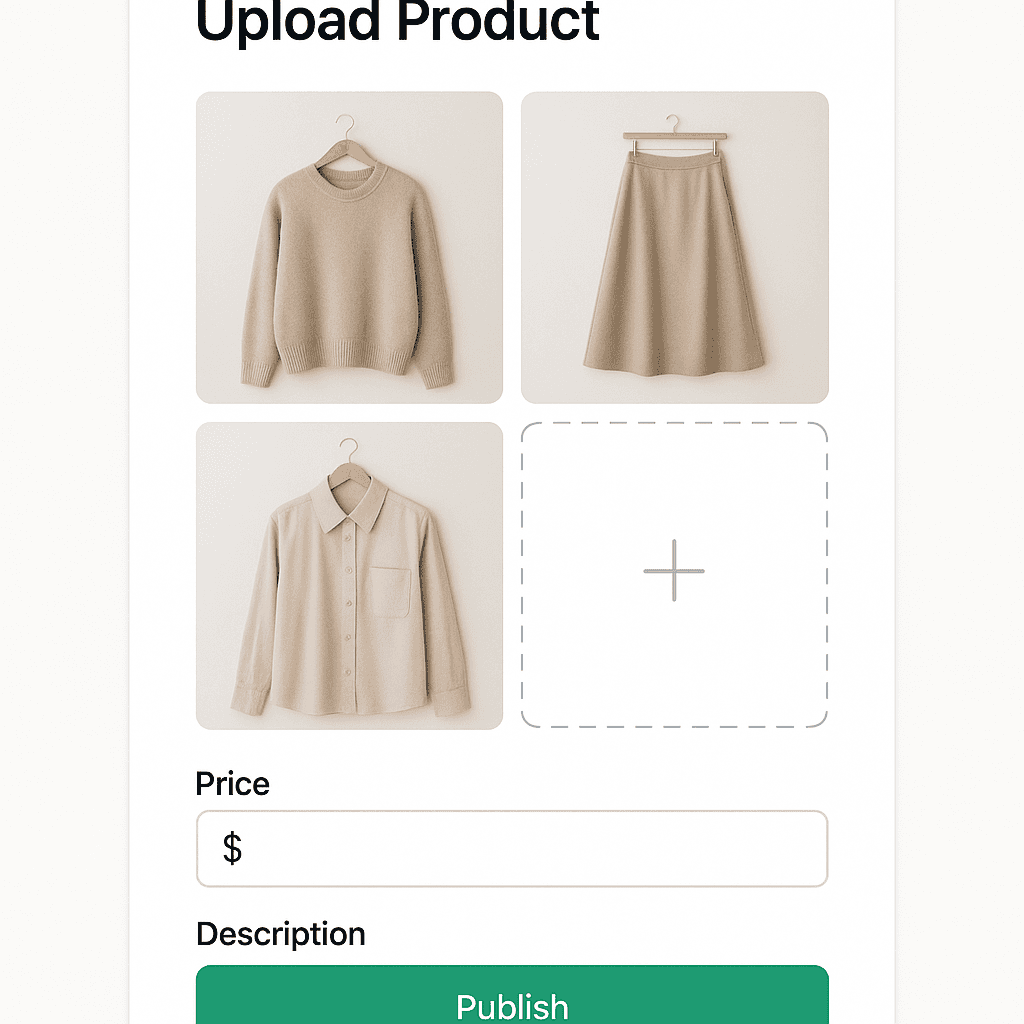This screenshot has width=1024, height=1024.
Task: Click the dollar sign in the price box
Action: pyautogui.click(x=232, y=848)
